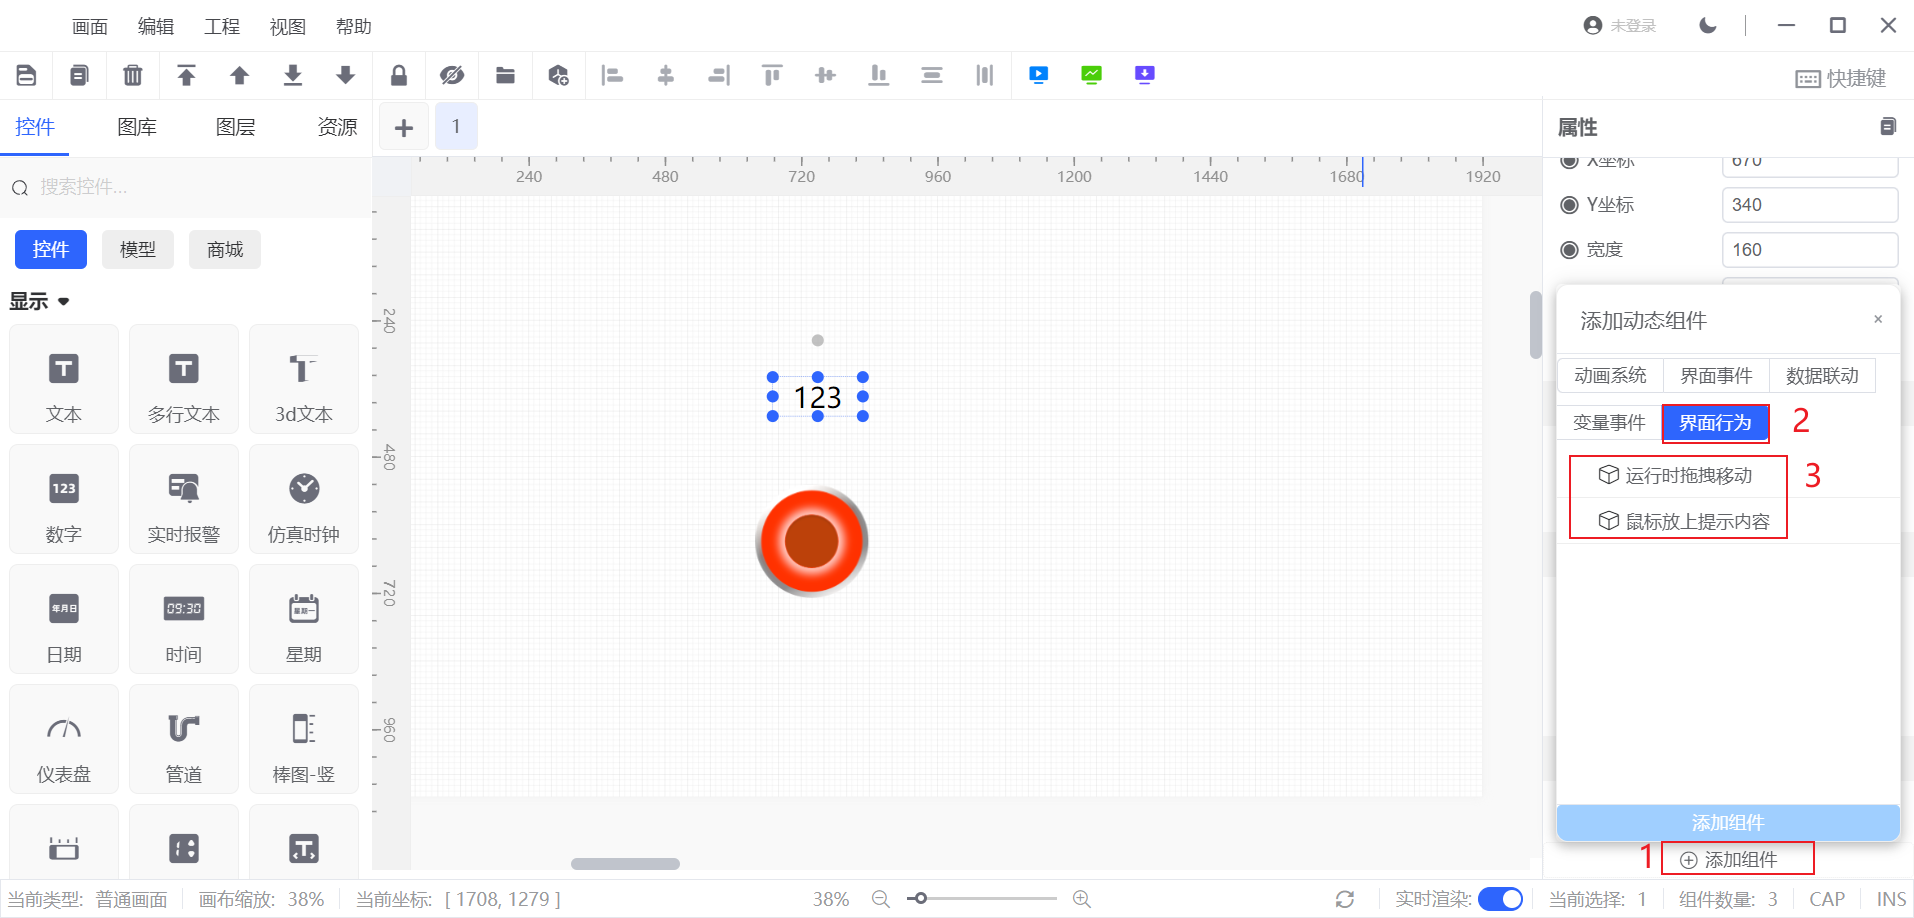Click the lock icon in toolbar
Screen dimensions: 1914x918
(x=398, y=75)
